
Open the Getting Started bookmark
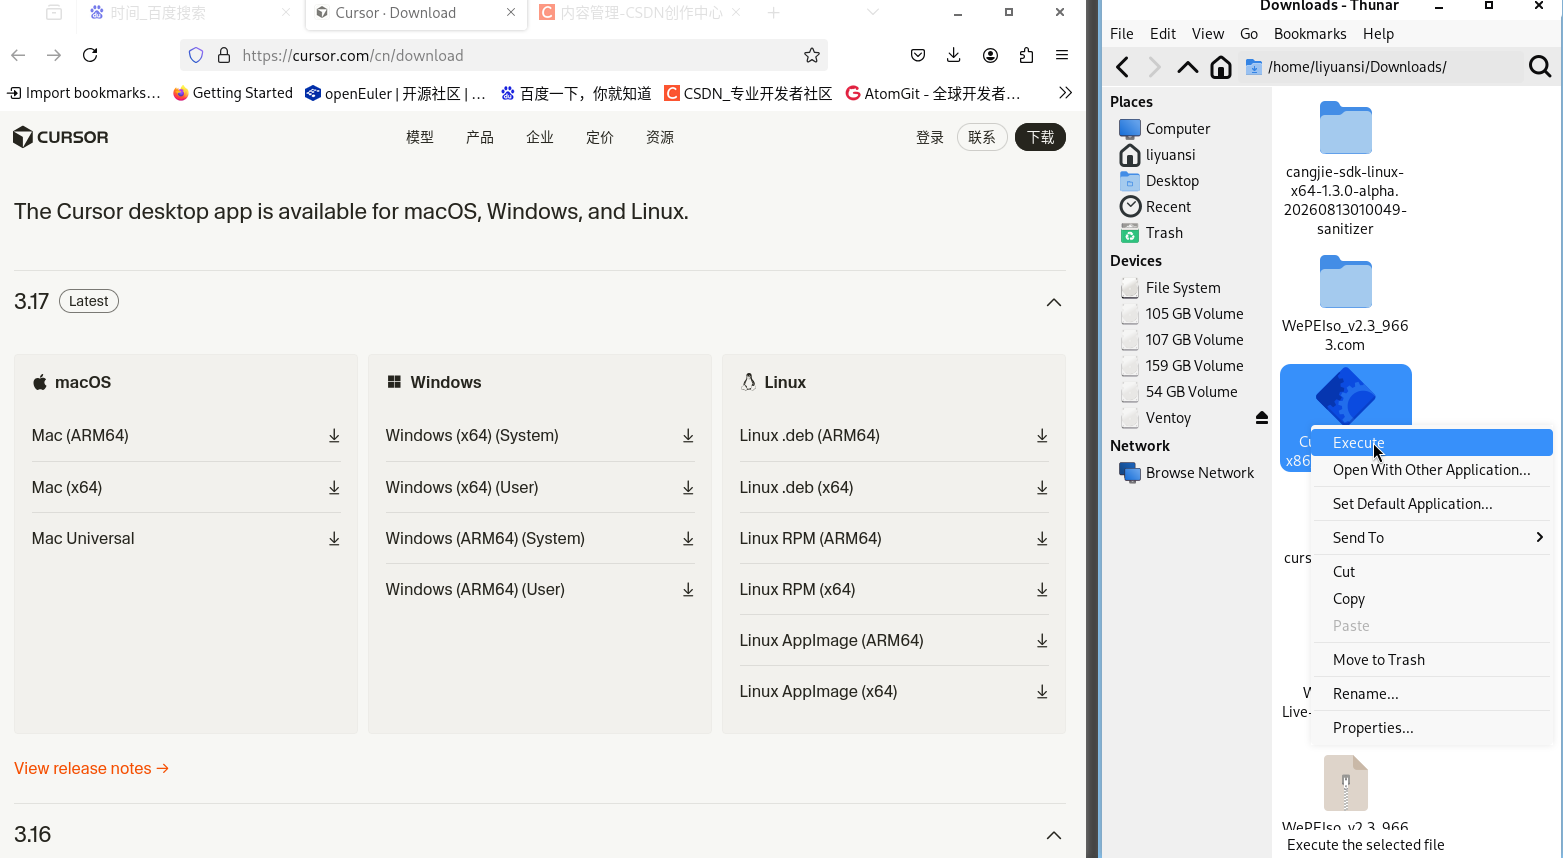(233, 93)
